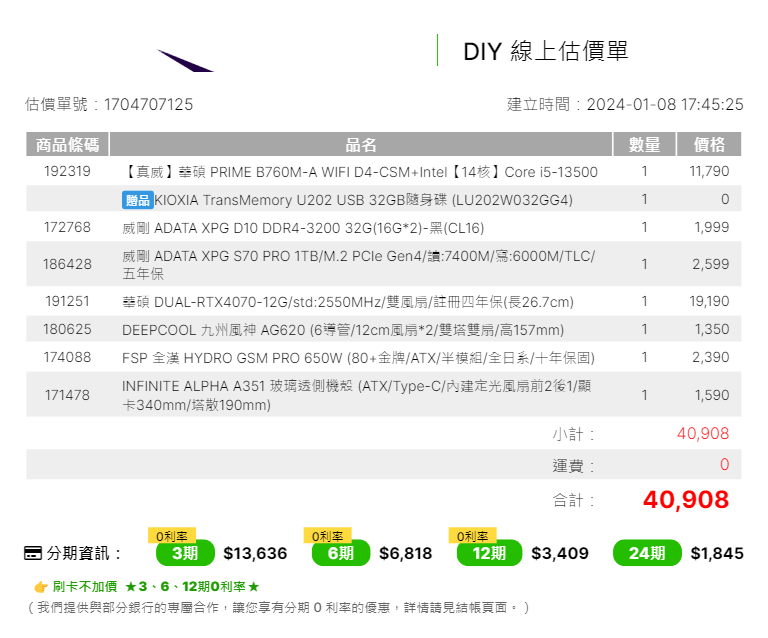This screenshot has height=638, width=768.
Task: Click product barcode 172768
Action: tap(67, 227)
